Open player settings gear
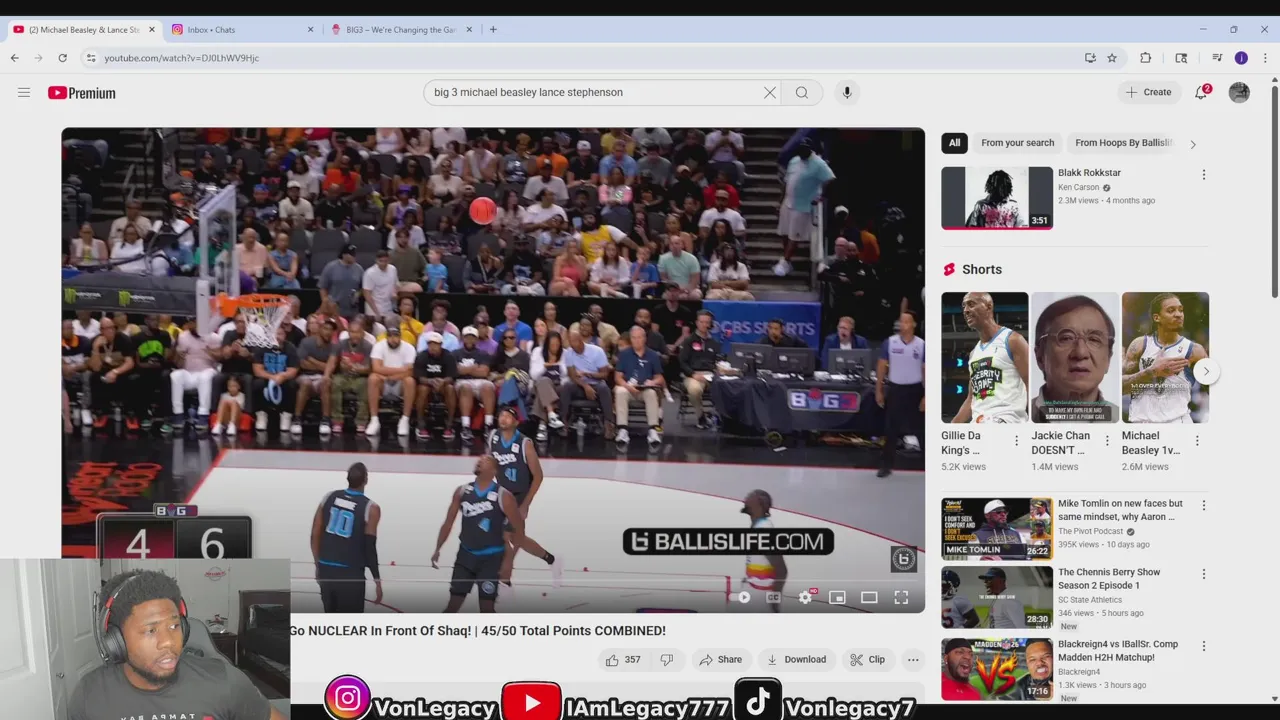 pyautogui.click(x=805, y=597)
